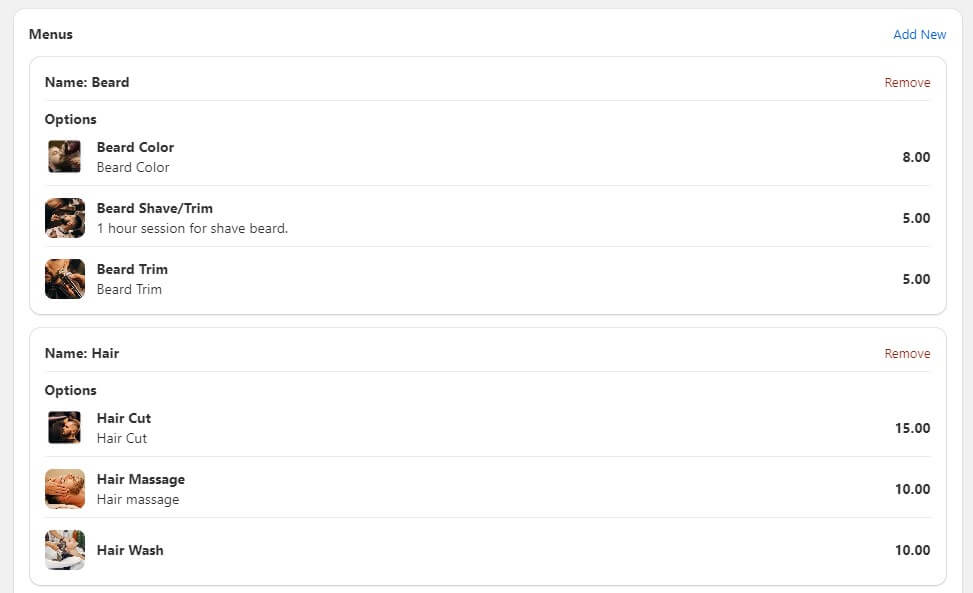Remove the Hair menu
This screenshot has width=973, height=593.
[907, 354]
